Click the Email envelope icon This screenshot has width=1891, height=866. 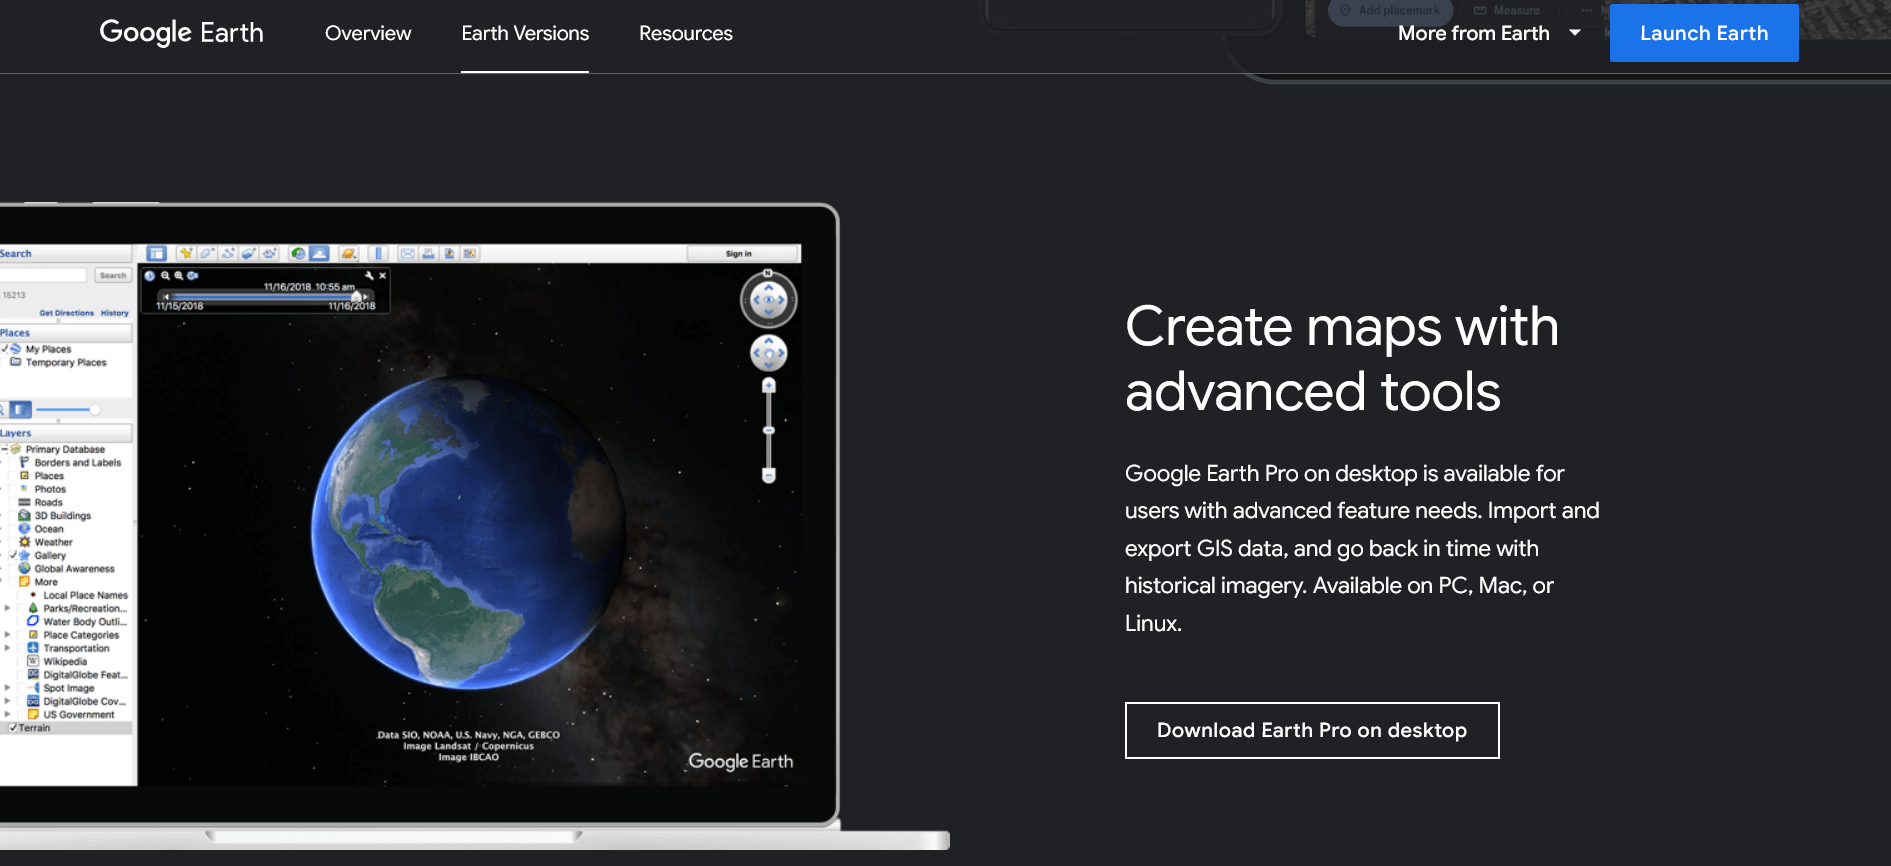tap(407, 254)
